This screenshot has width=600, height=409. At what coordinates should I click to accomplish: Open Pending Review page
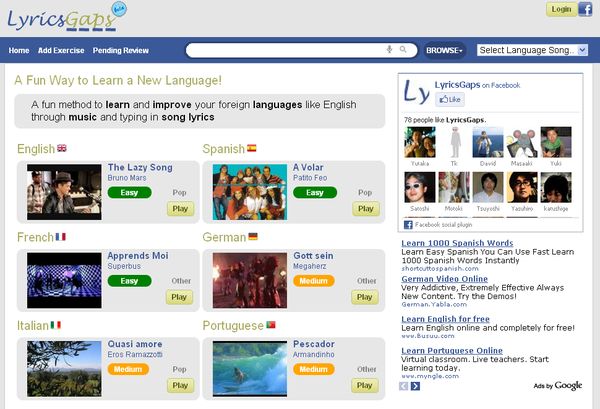click(x=121, y=51)
